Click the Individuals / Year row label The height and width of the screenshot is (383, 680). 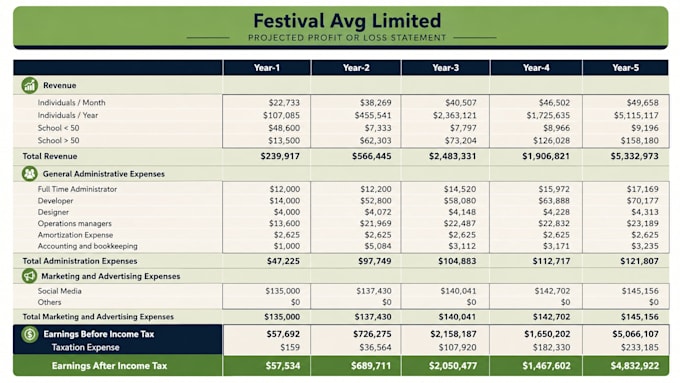[68, 115]
